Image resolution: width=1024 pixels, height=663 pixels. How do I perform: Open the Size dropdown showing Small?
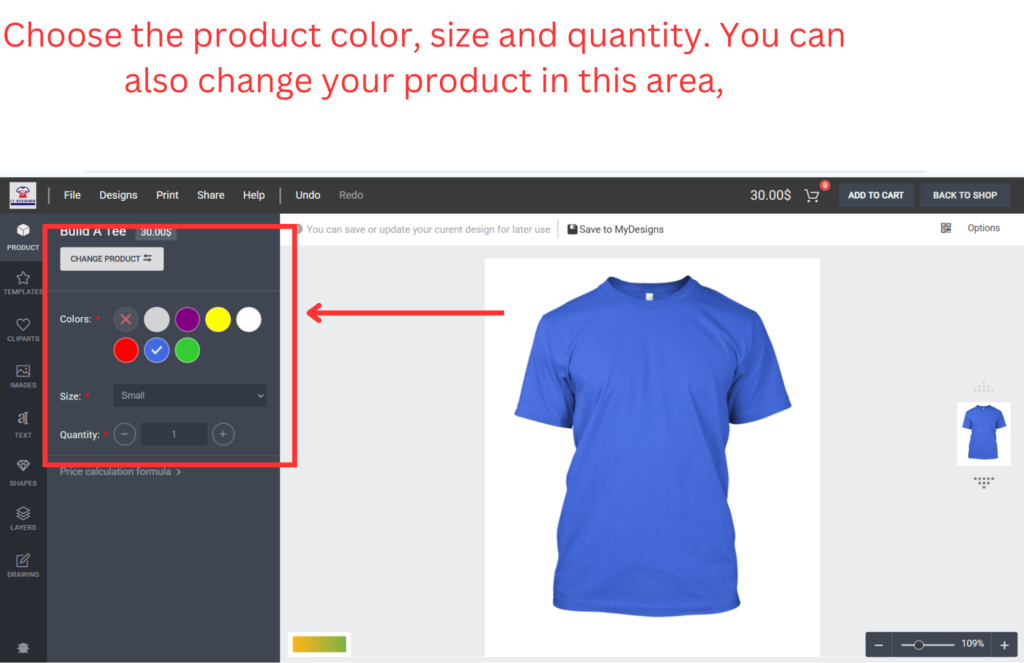190,395
